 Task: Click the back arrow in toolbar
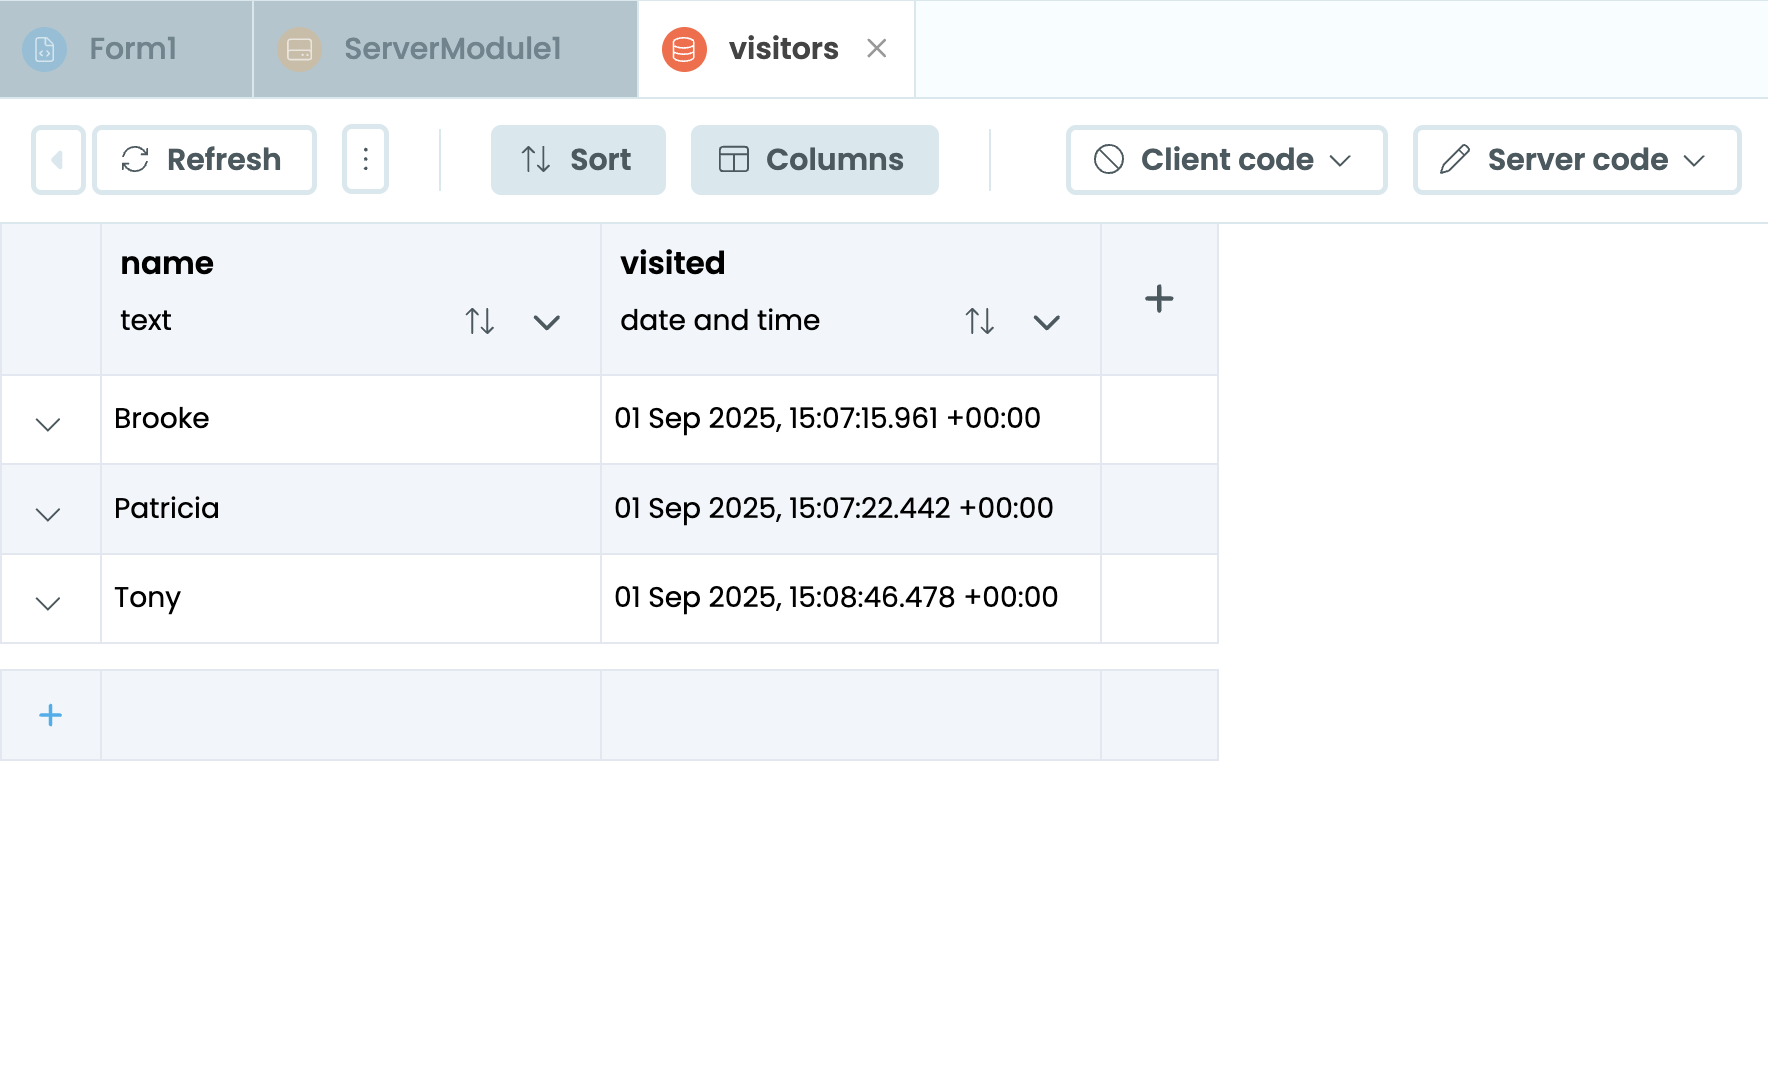click(58, 160)
